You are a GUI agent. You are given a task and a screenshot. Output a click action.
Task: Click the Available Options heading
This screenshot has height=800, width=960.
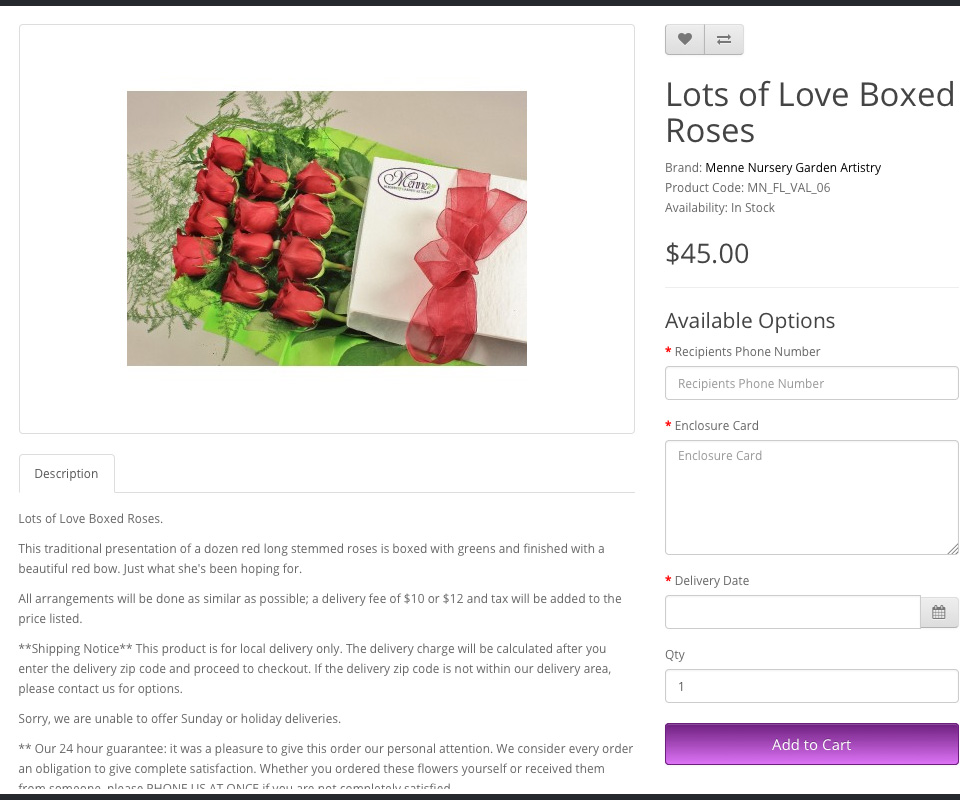pos(750,321)
